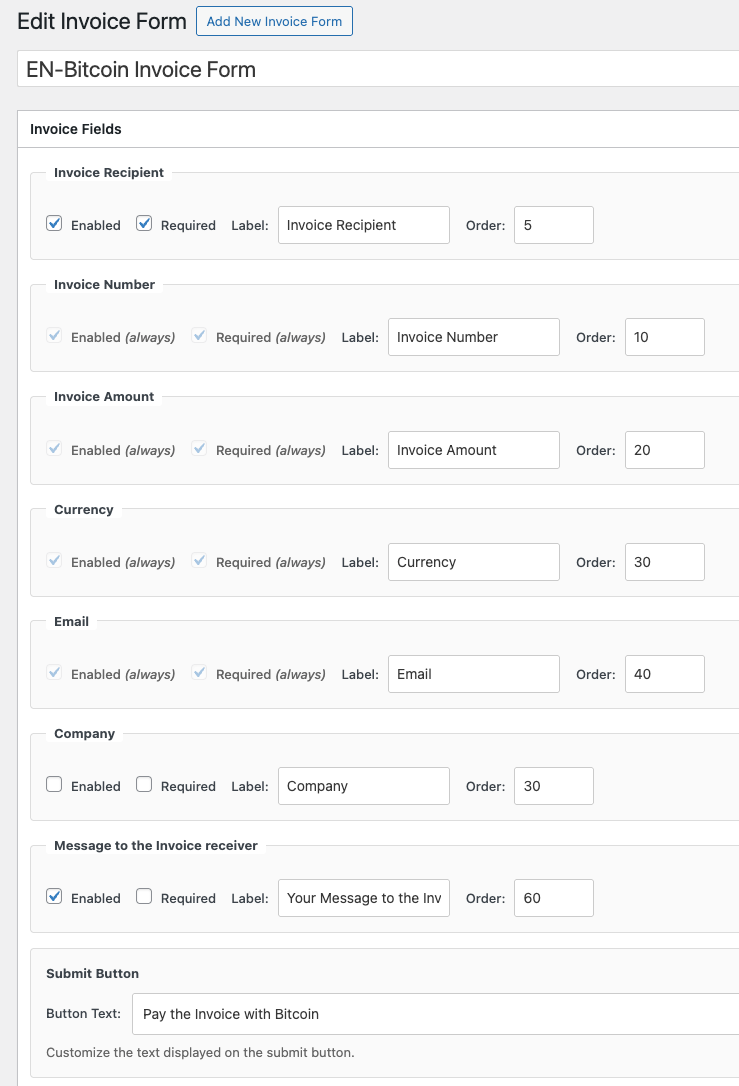739x1086 pixels.
Task: Uncheck Required for Invoice Recipient
Action: pos(145,223)
